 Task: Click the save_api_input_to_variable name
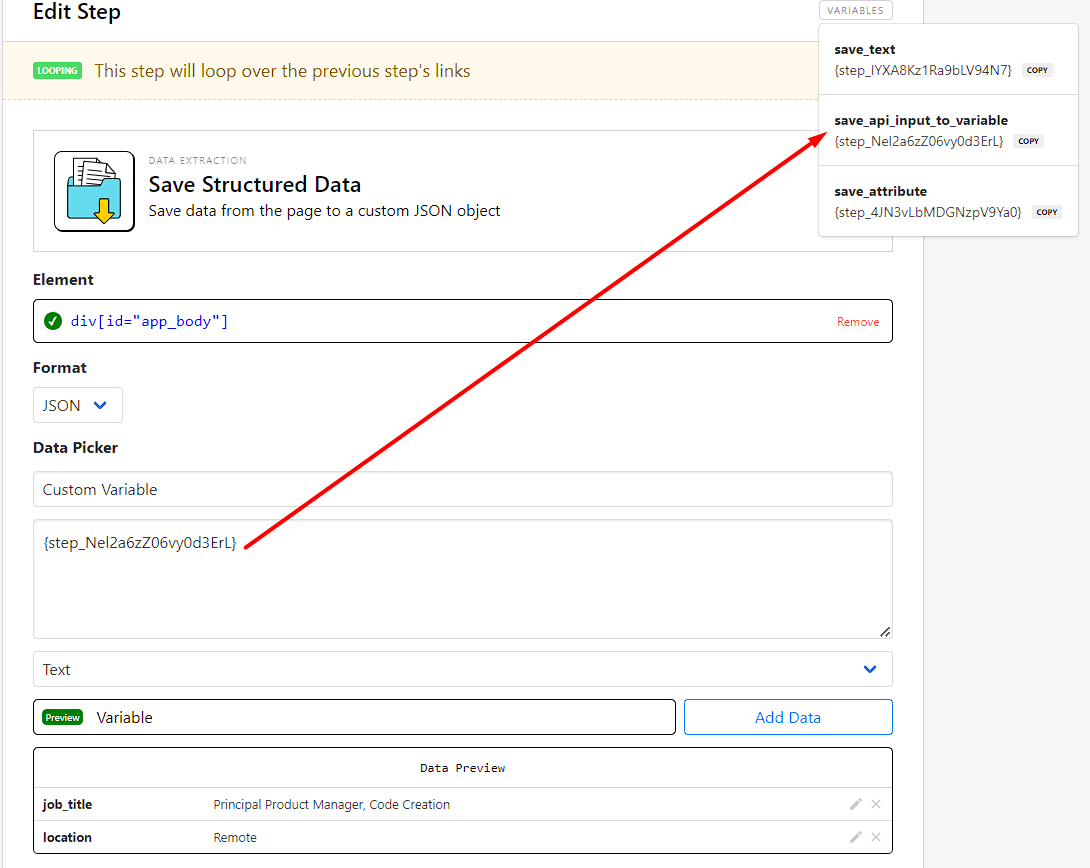(x=921, y=120)
